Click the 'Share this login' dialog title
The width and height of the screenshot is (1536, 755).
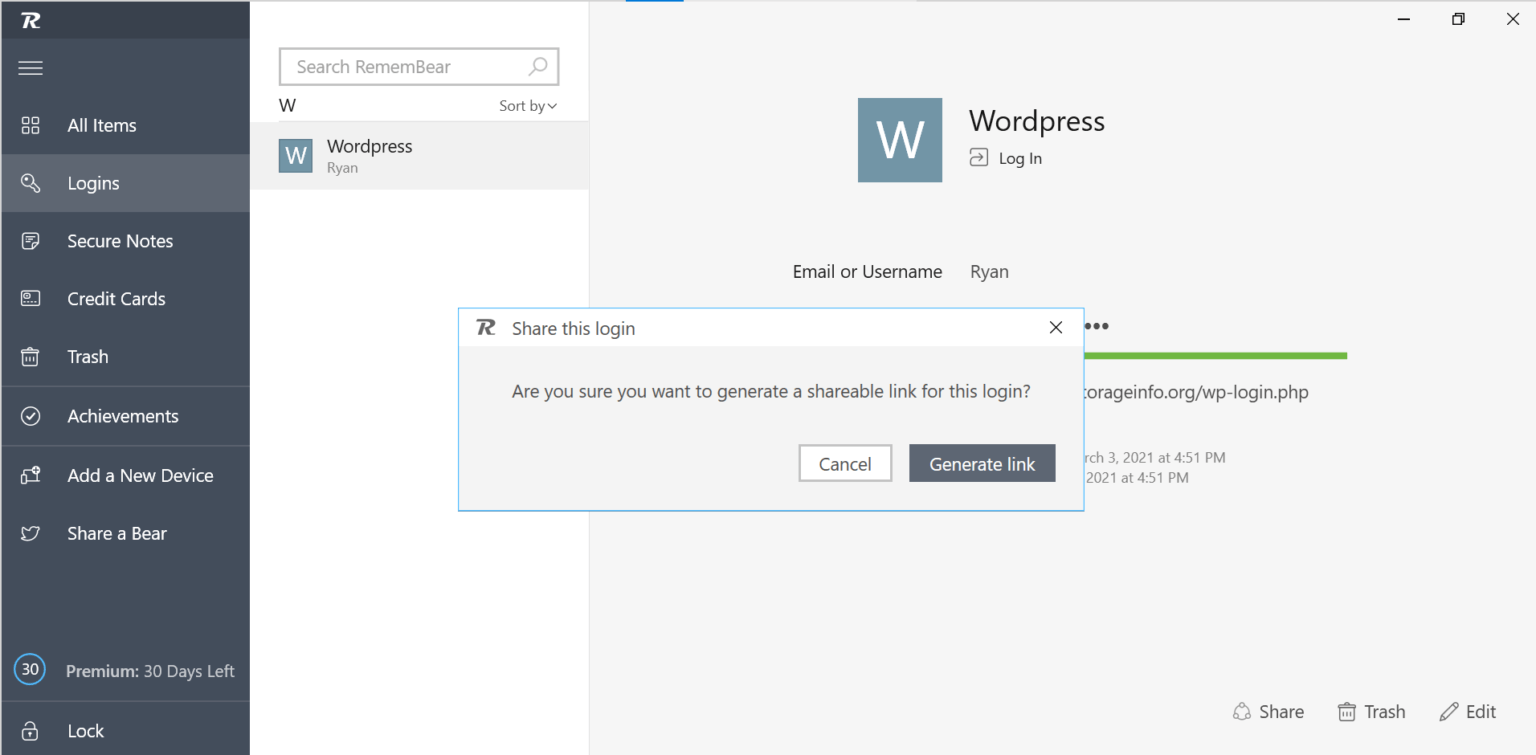pos(573,328)
